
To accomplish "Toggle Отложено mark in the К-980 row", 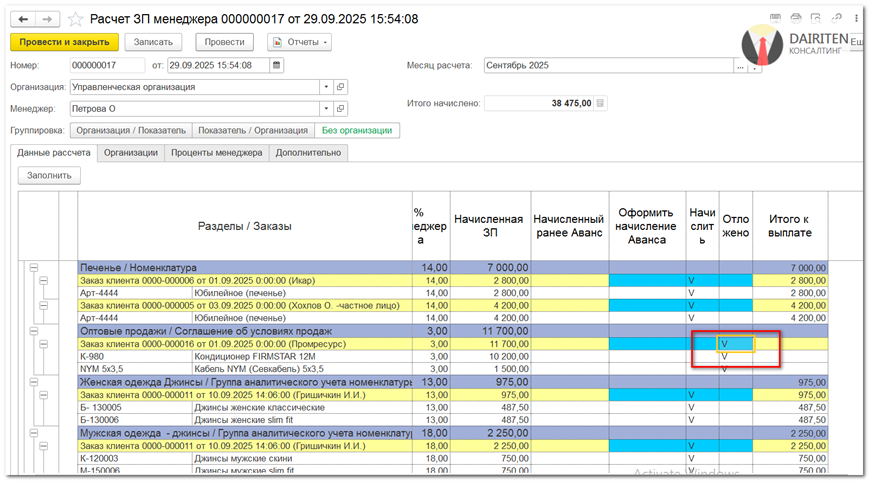I will [x=735, y=356].
